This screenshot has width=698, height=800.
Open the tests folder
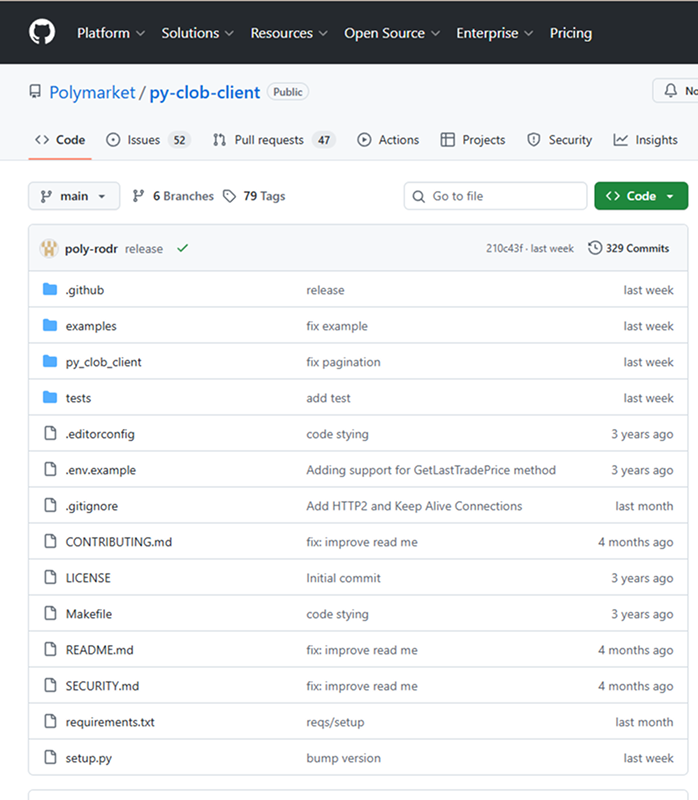[78, 398]
